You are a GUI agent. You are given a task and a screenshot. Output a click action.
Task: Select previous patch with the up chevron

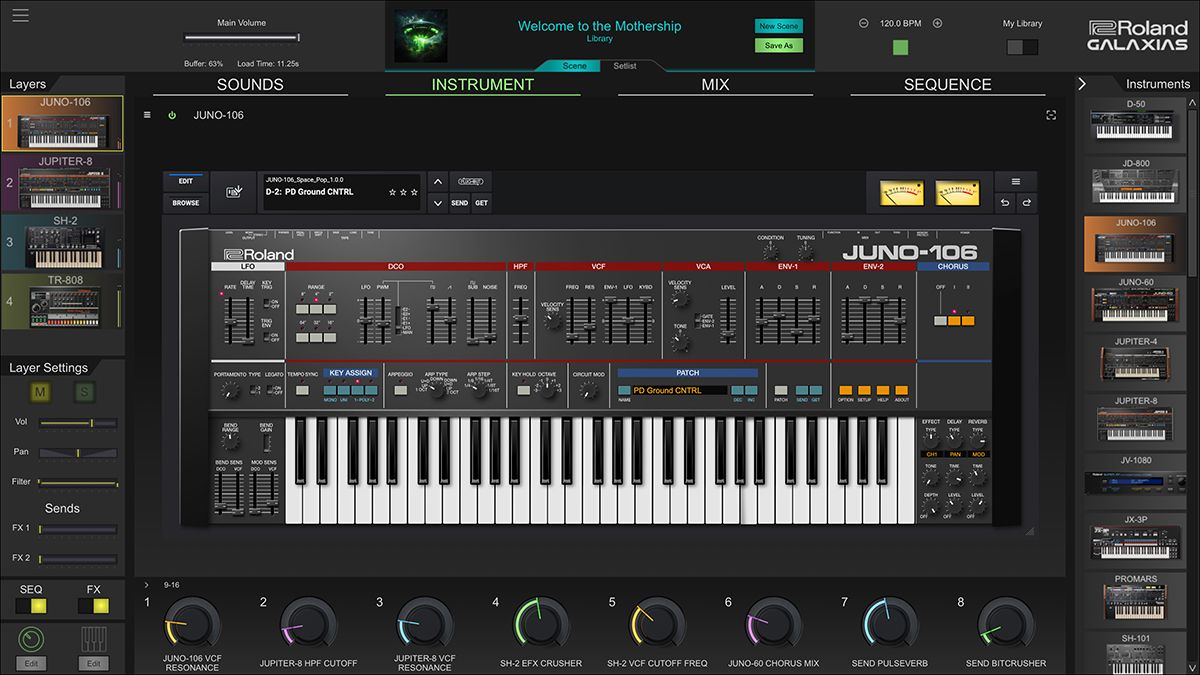437,182
